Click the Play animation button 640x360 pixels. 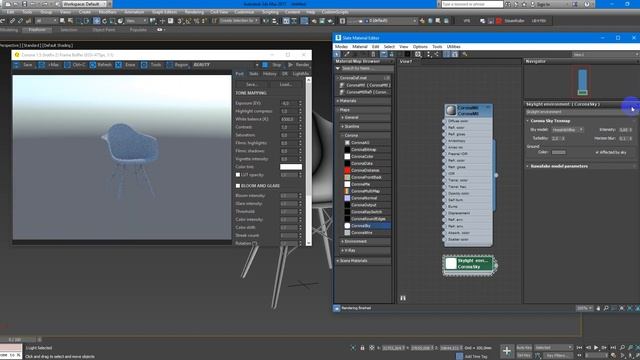click(x=596, y=347)
